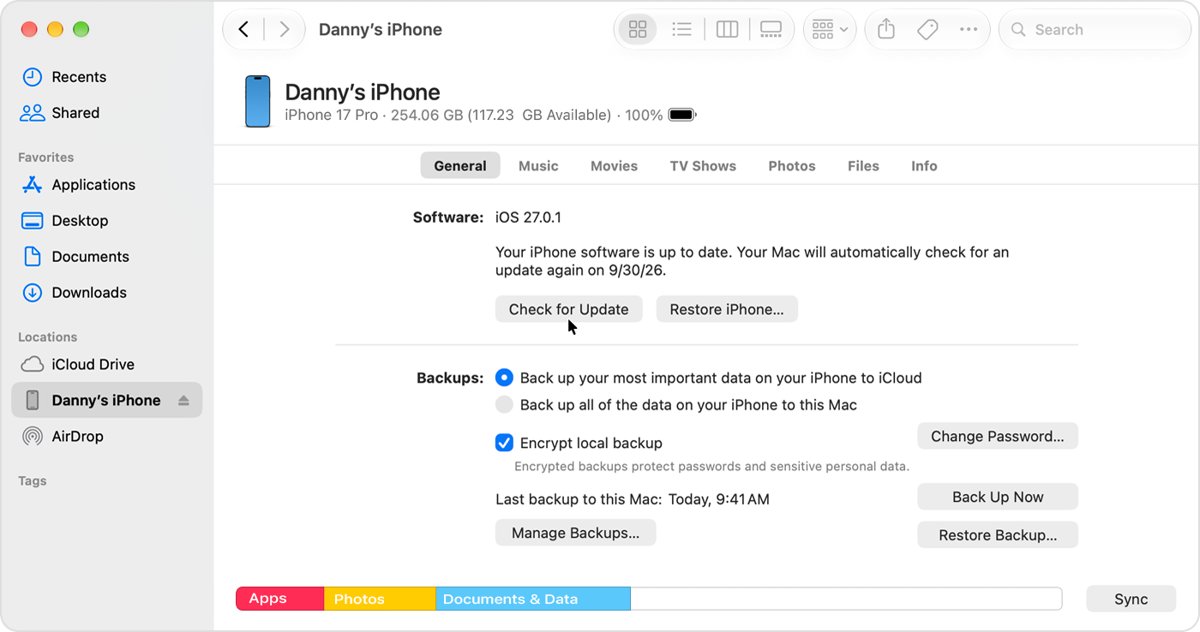Click the Tags toolbar icon

927,30
